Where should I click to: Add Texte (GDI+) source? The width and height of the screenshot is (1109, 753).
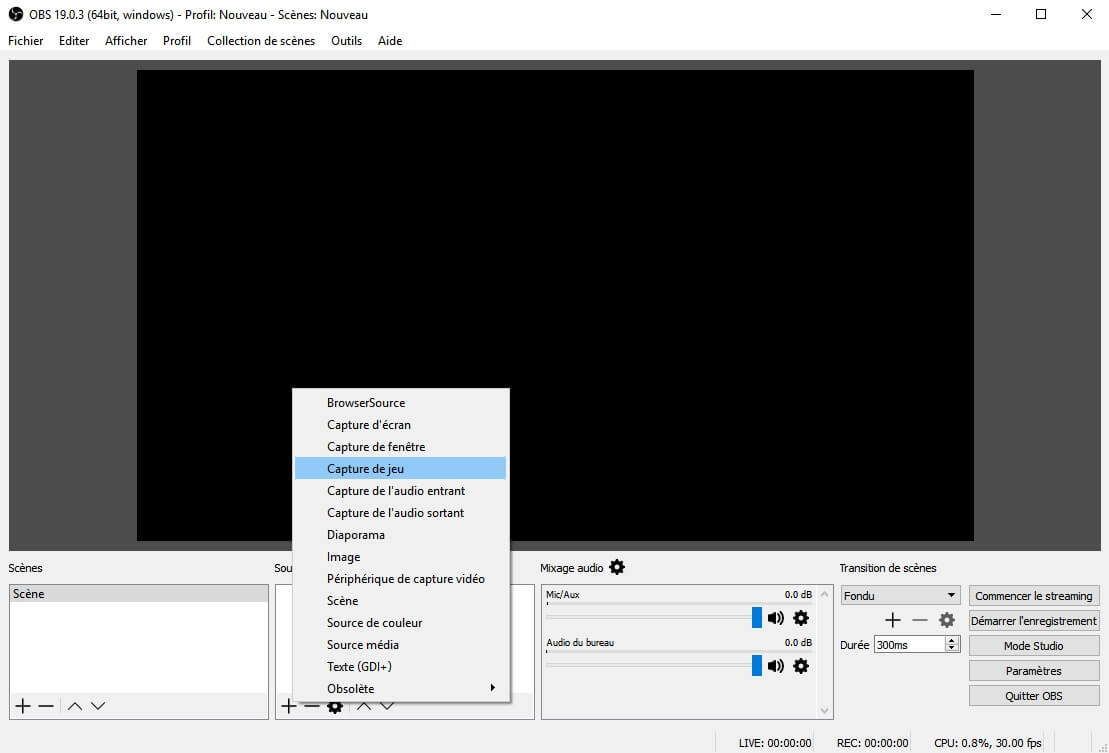[x=400, y=666]
